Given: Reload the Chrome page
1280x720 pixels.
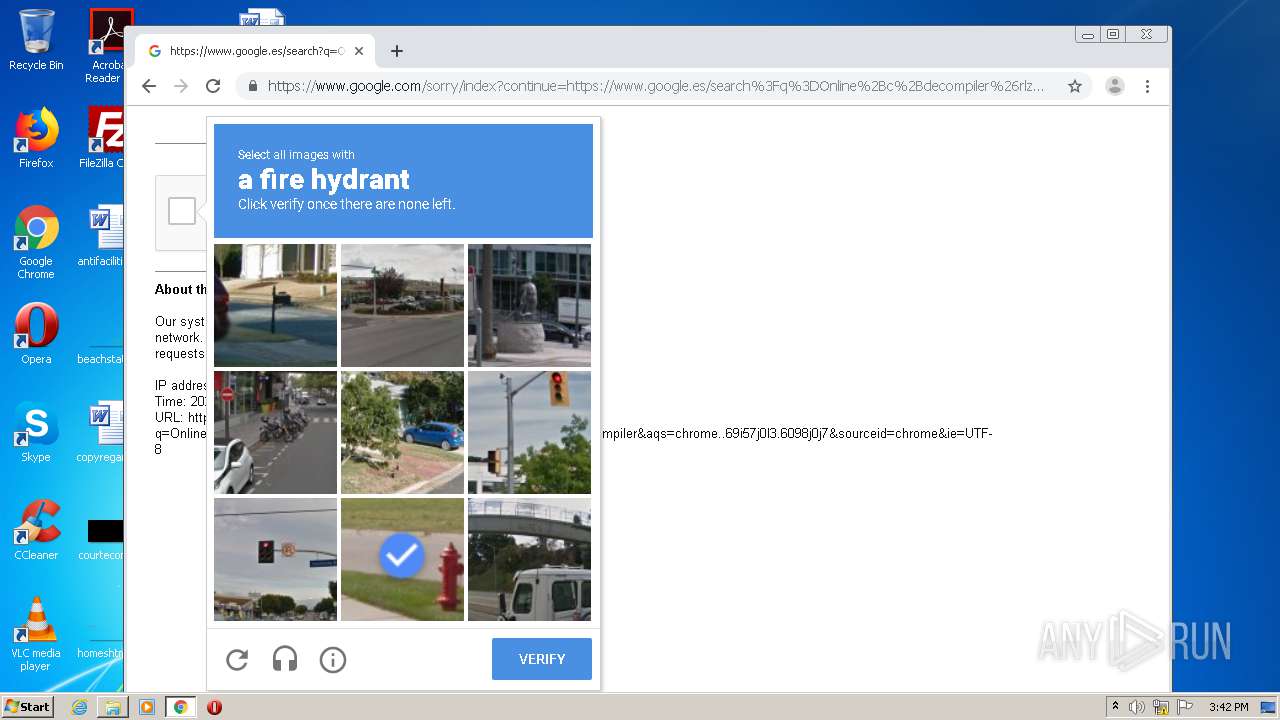Looking at the screenshot, I should pyautogui.click(x=213, y=86).
